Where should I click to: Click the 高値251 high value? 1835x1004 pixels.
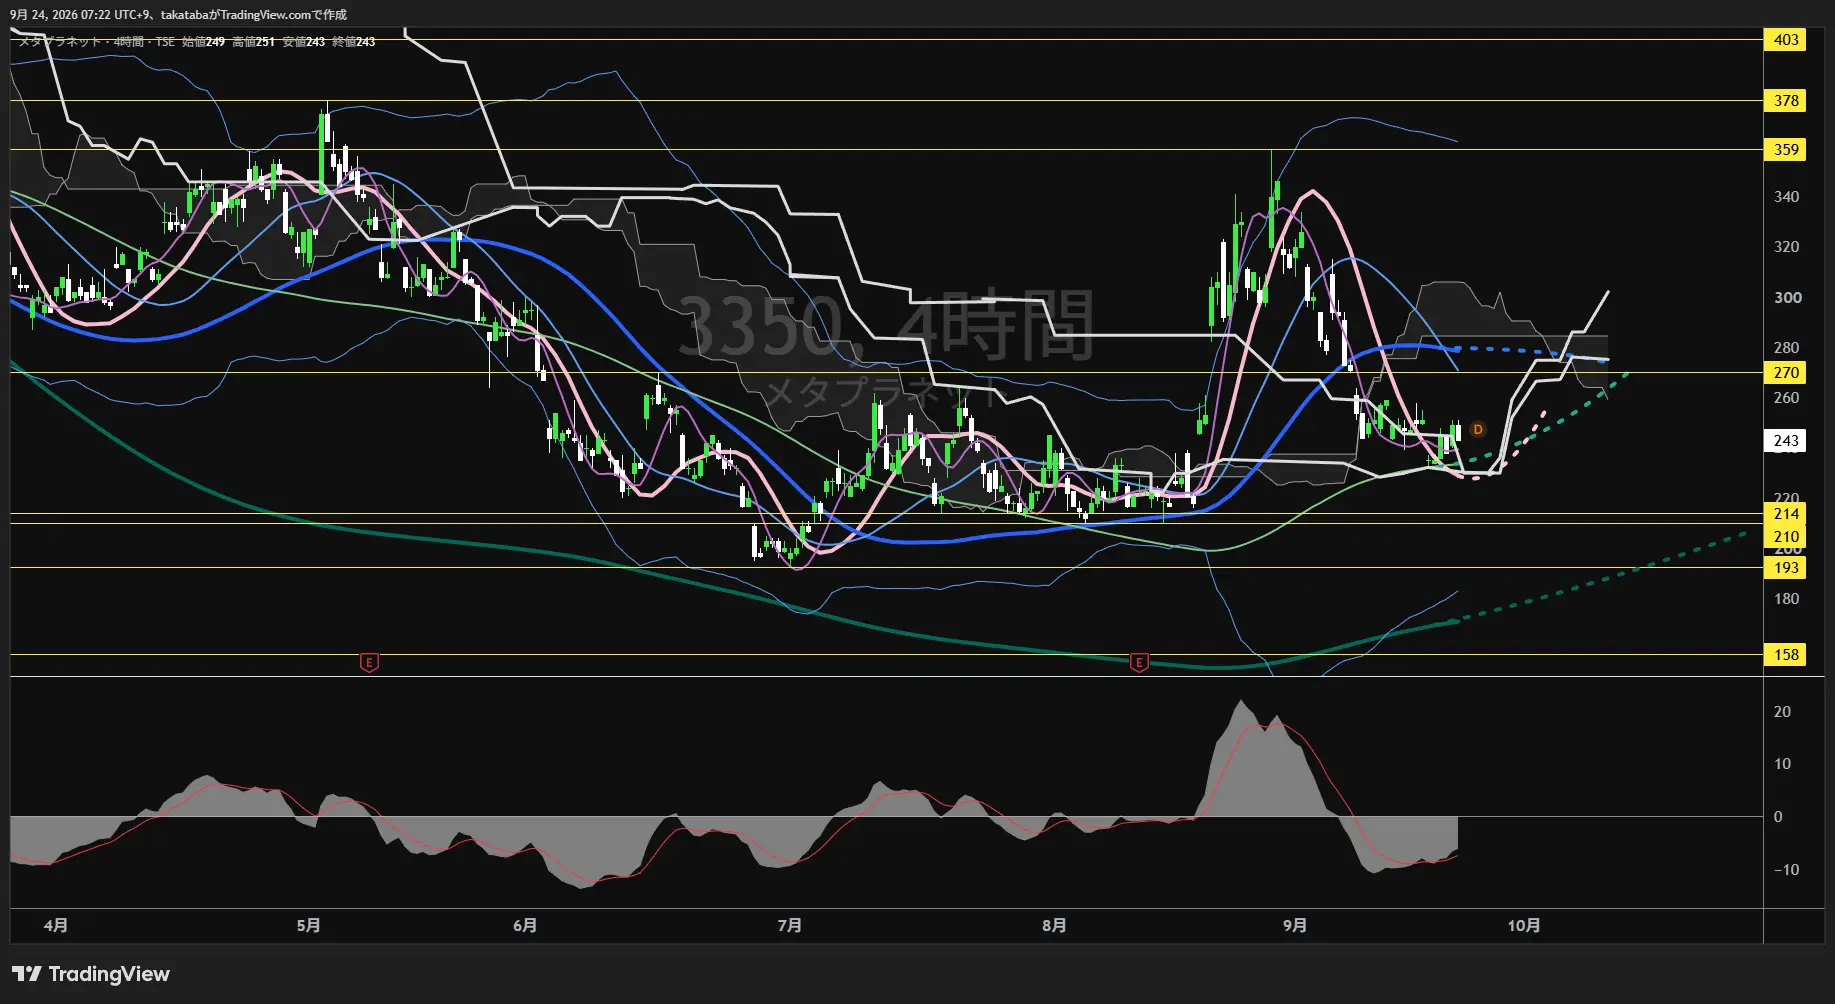253,42
